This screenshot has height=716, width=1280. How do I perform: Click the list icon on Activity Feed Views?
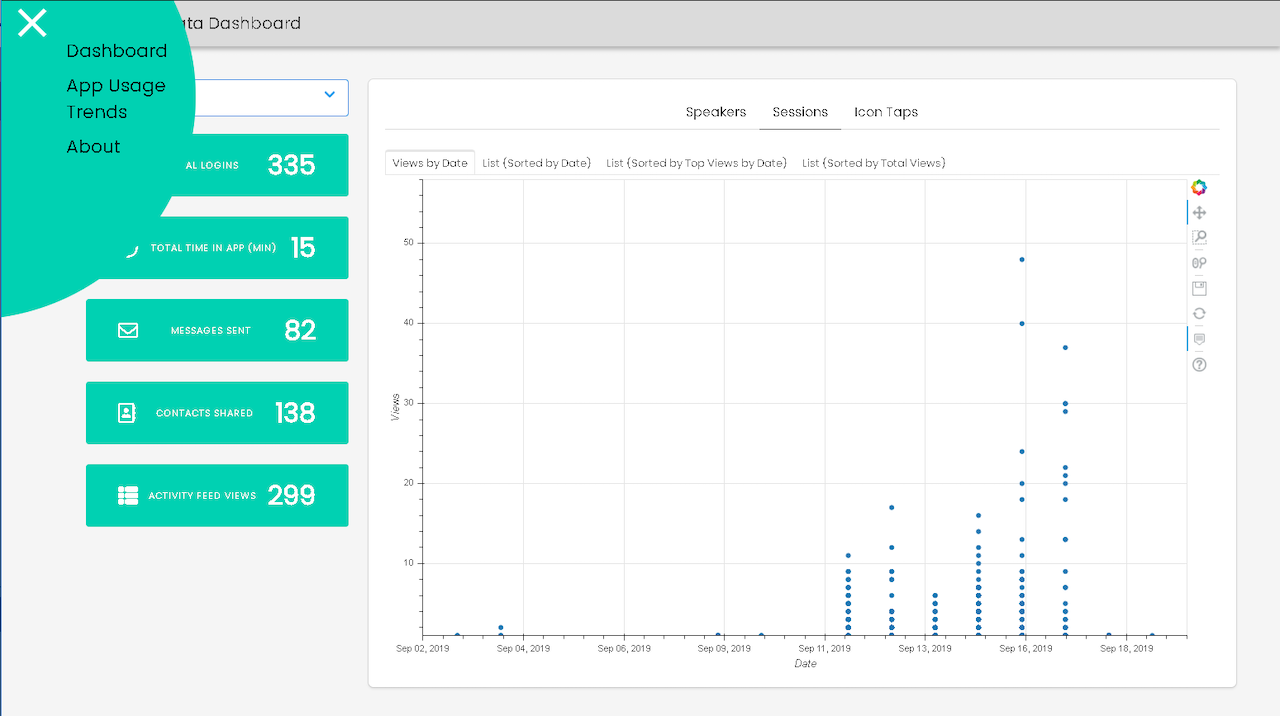[128, 496]
